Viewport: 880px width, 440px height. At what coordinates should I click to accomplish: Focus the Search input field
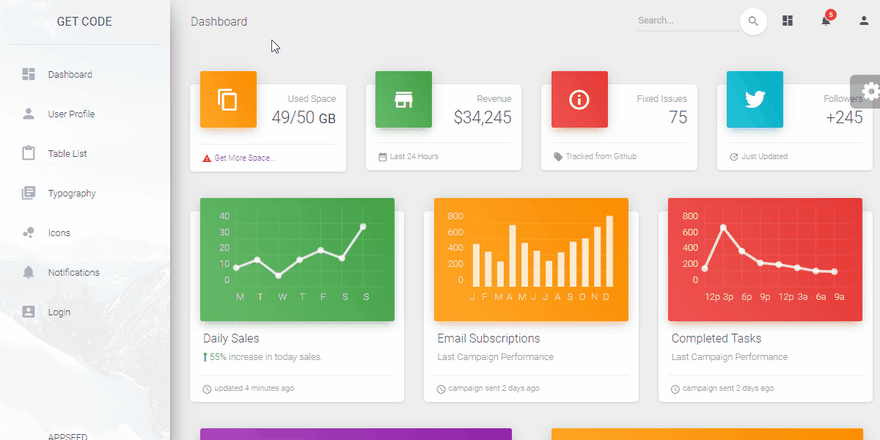pos(688,21)
